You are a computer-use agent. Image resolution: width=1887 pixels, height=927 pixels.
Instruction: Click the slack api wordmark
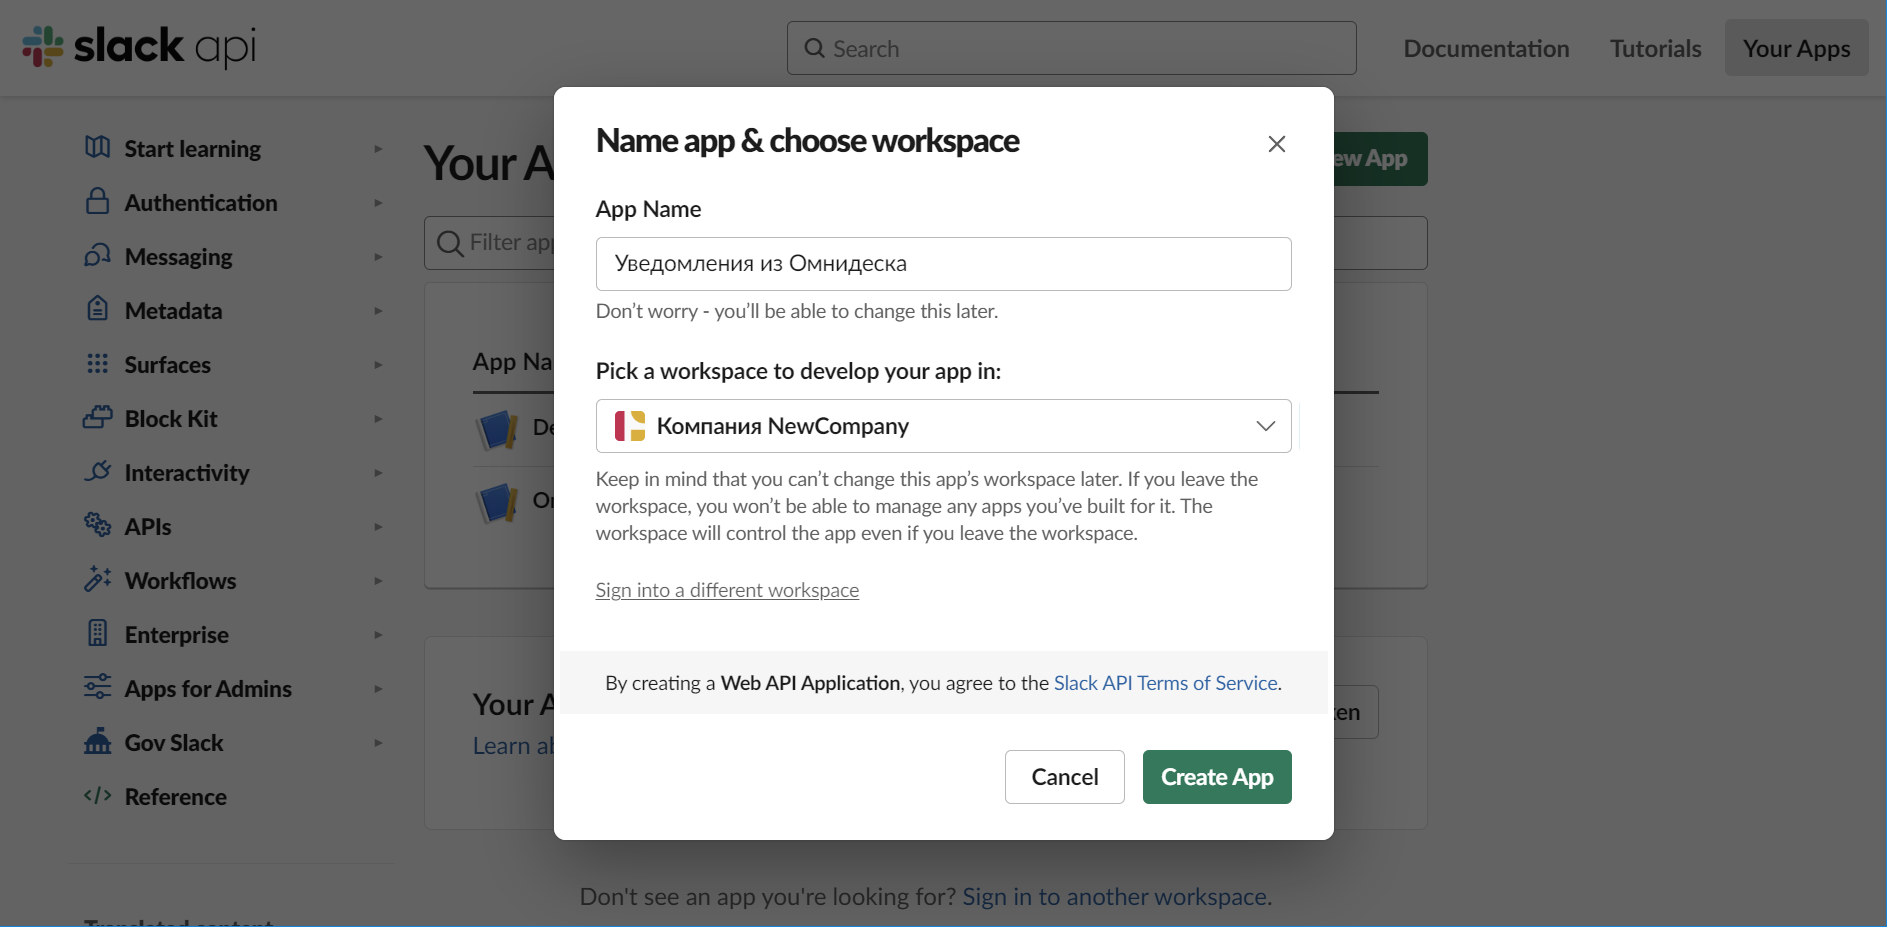point(165,47)
